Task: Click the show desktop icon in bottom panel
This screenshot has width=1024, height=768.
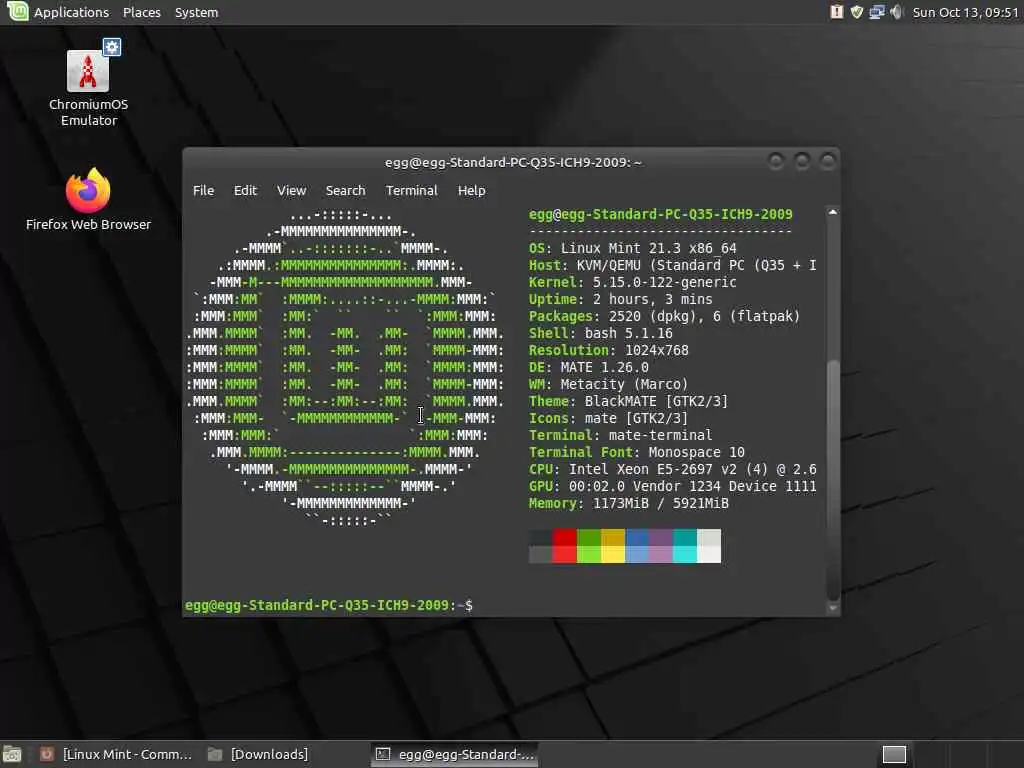Action: [12, 754]
